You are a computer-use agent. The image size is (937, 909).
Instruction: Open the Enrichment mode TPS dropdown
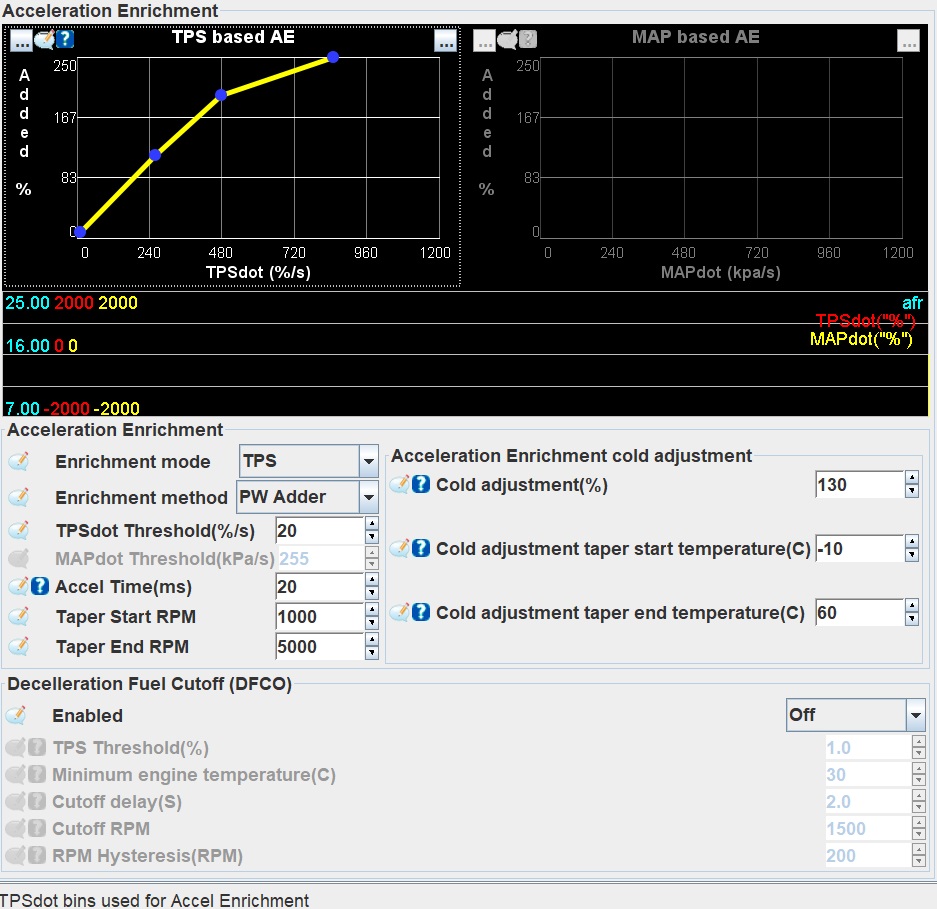coord(308,461)
